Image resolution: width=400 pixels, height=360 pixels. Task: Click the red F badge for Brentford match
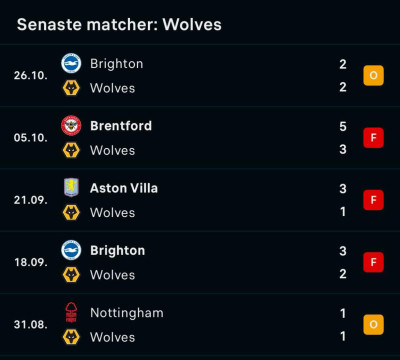click(x=373, y=138)
